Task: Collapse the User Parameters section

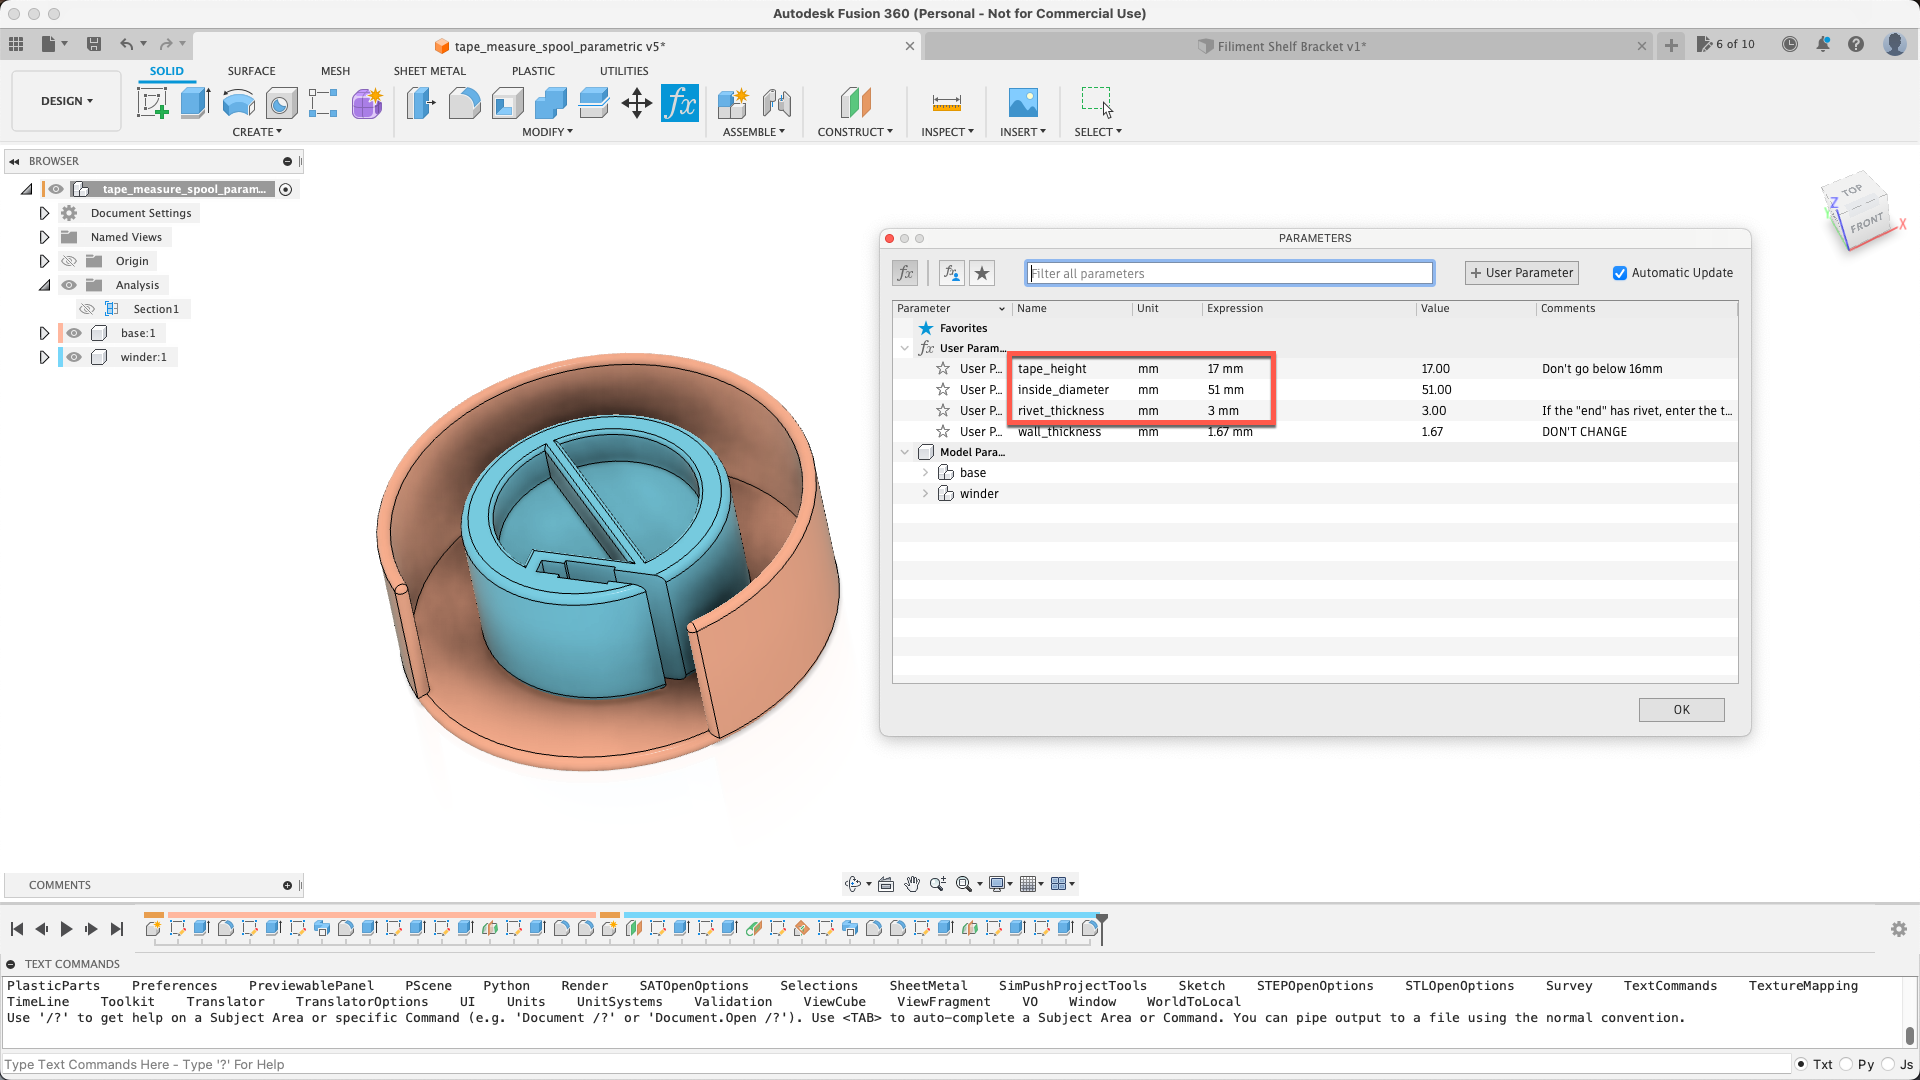Action: (906, 348)
